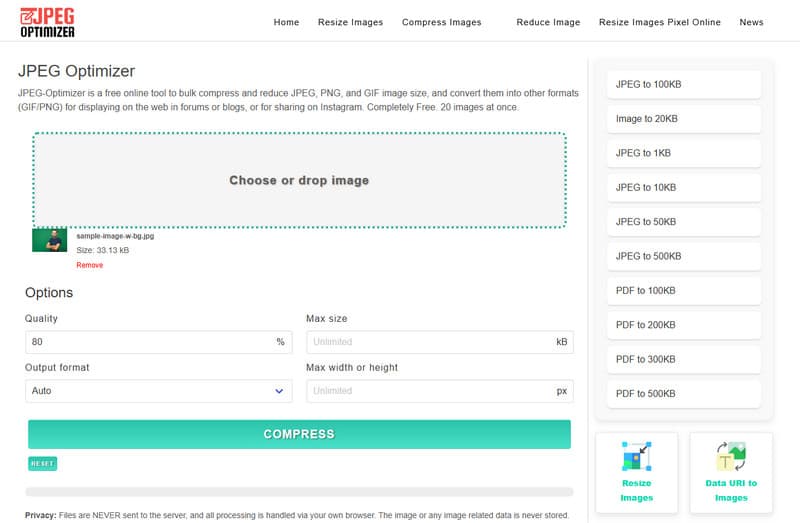The width and height of the screenshot is (800, 523).
Task: Open the JPEG to 100KB link
Action: 684,85
